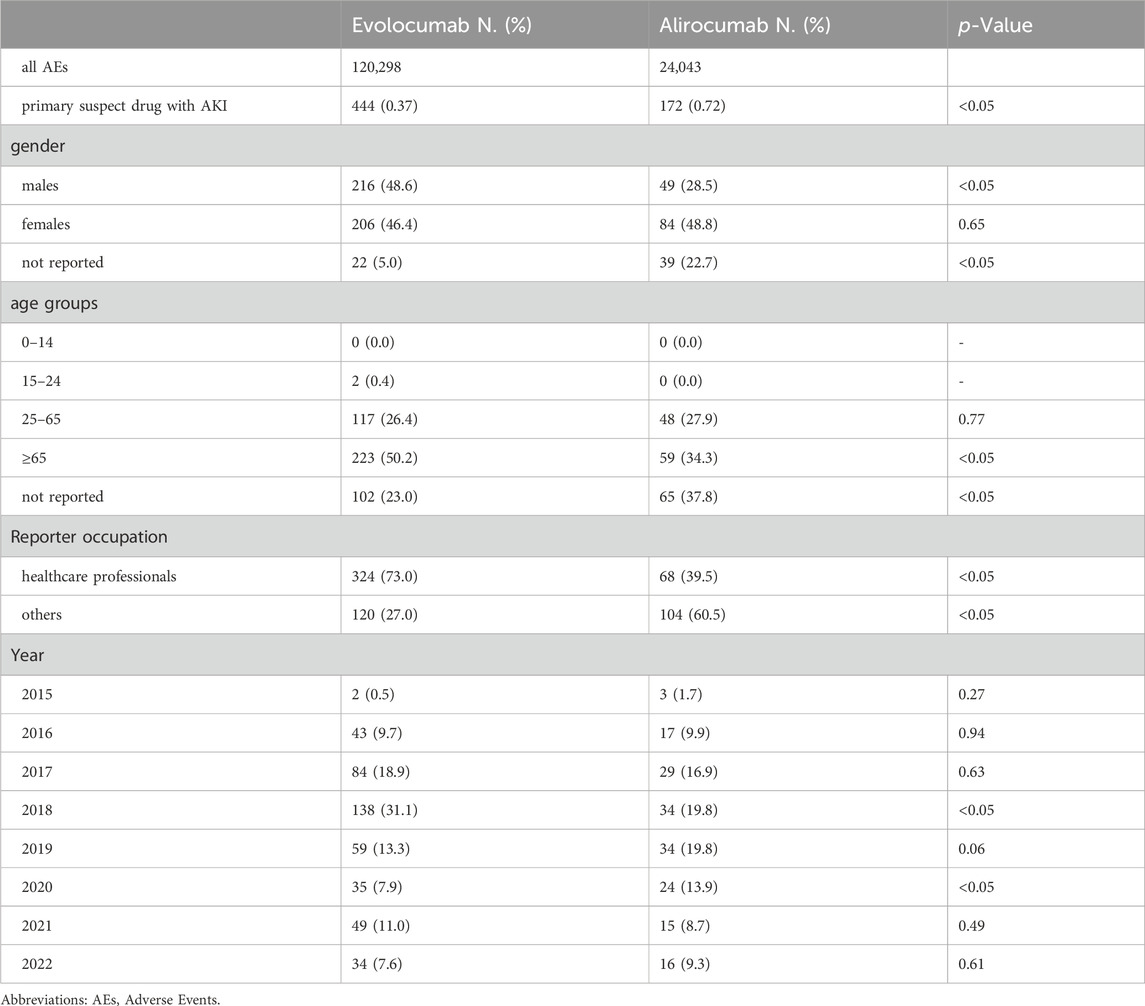Image resolution: width=1145 pixels, height=1006 pixels.
Task: Click the cell 84 (48.8)
Action: pyautogui.click(x=689, y=224)
